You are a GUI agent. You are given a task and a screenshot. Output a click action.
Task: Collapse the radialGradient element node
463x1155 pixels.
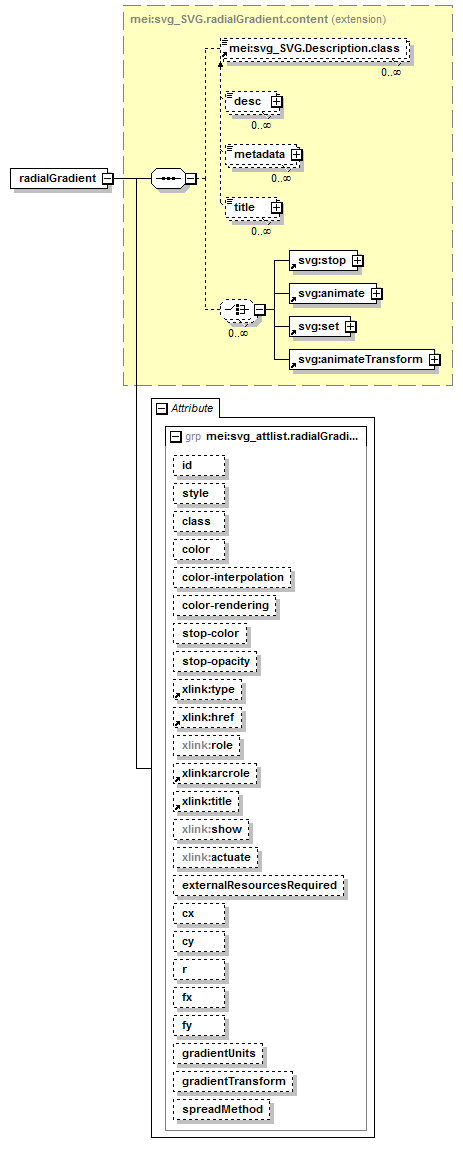107,178
